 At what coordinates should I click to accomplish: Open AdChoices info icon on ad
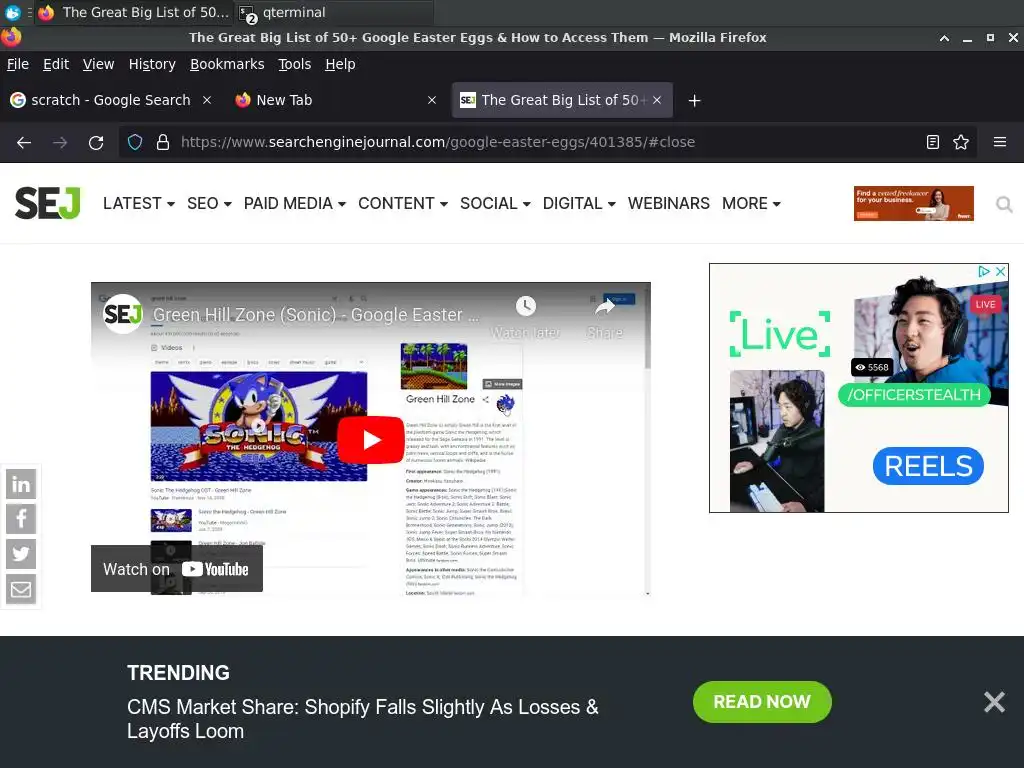(984, 272)
